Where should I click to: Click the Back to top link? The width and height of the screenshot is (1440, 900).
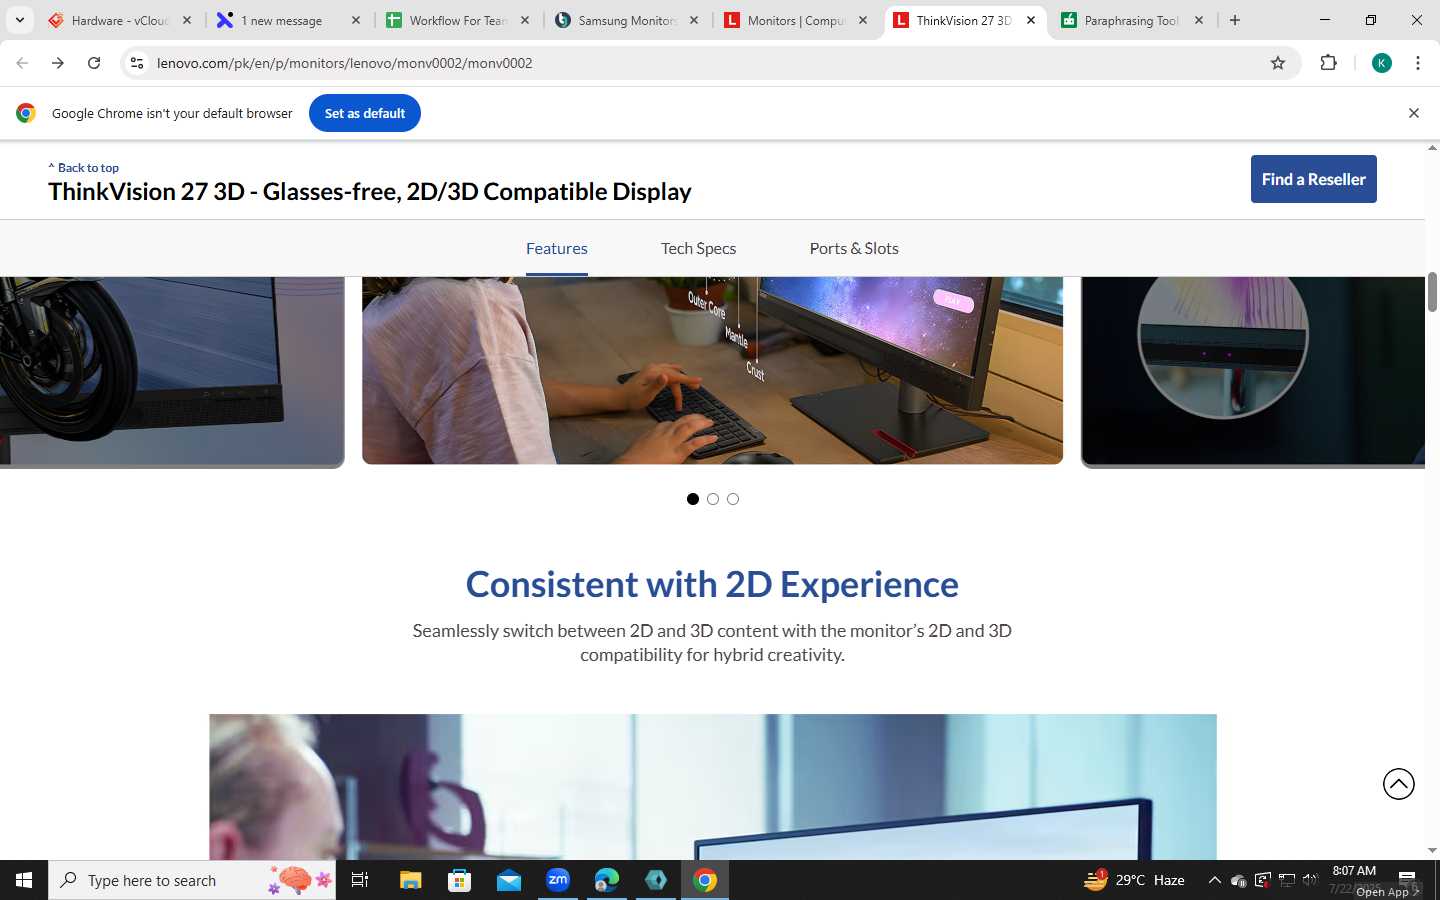84,168
